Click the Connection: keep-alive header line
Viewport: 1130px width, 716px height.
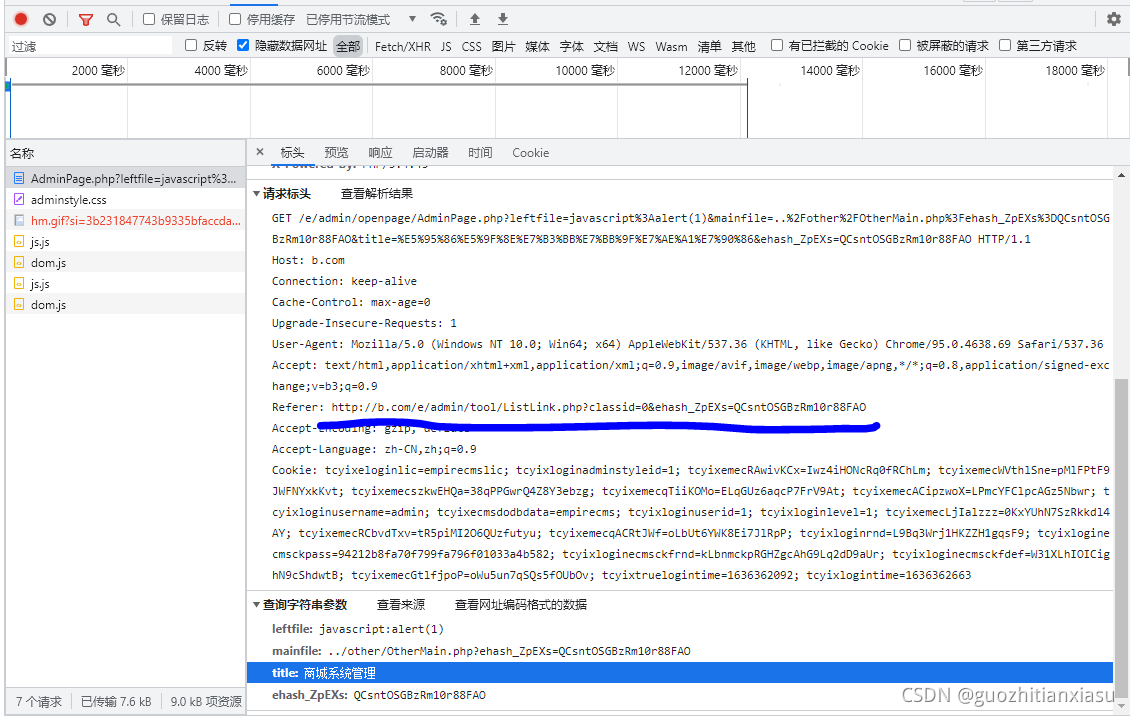(x=344, y=281)
